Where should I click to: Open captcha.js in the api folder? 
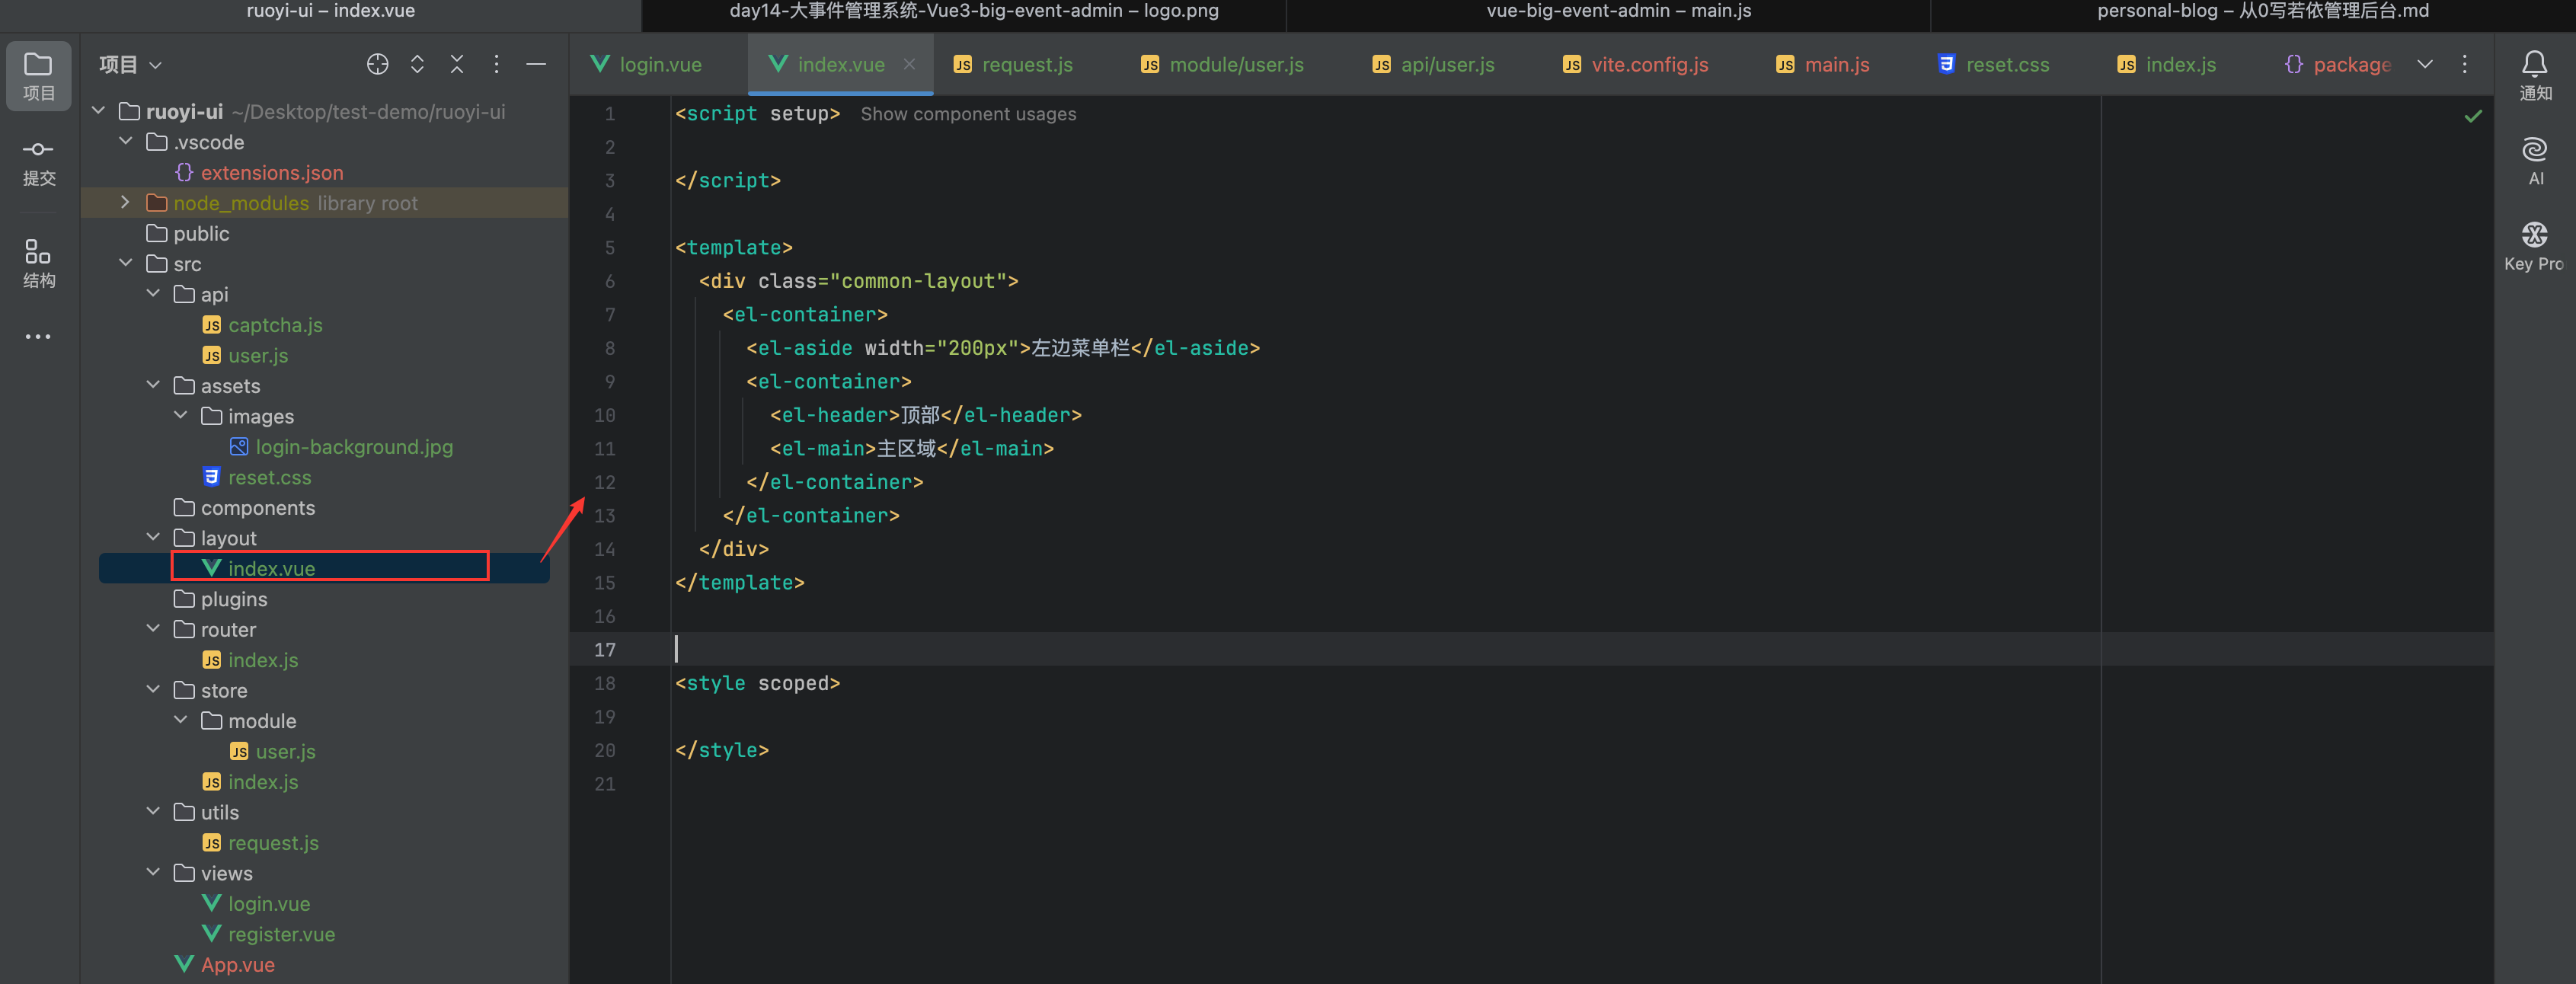275,325
